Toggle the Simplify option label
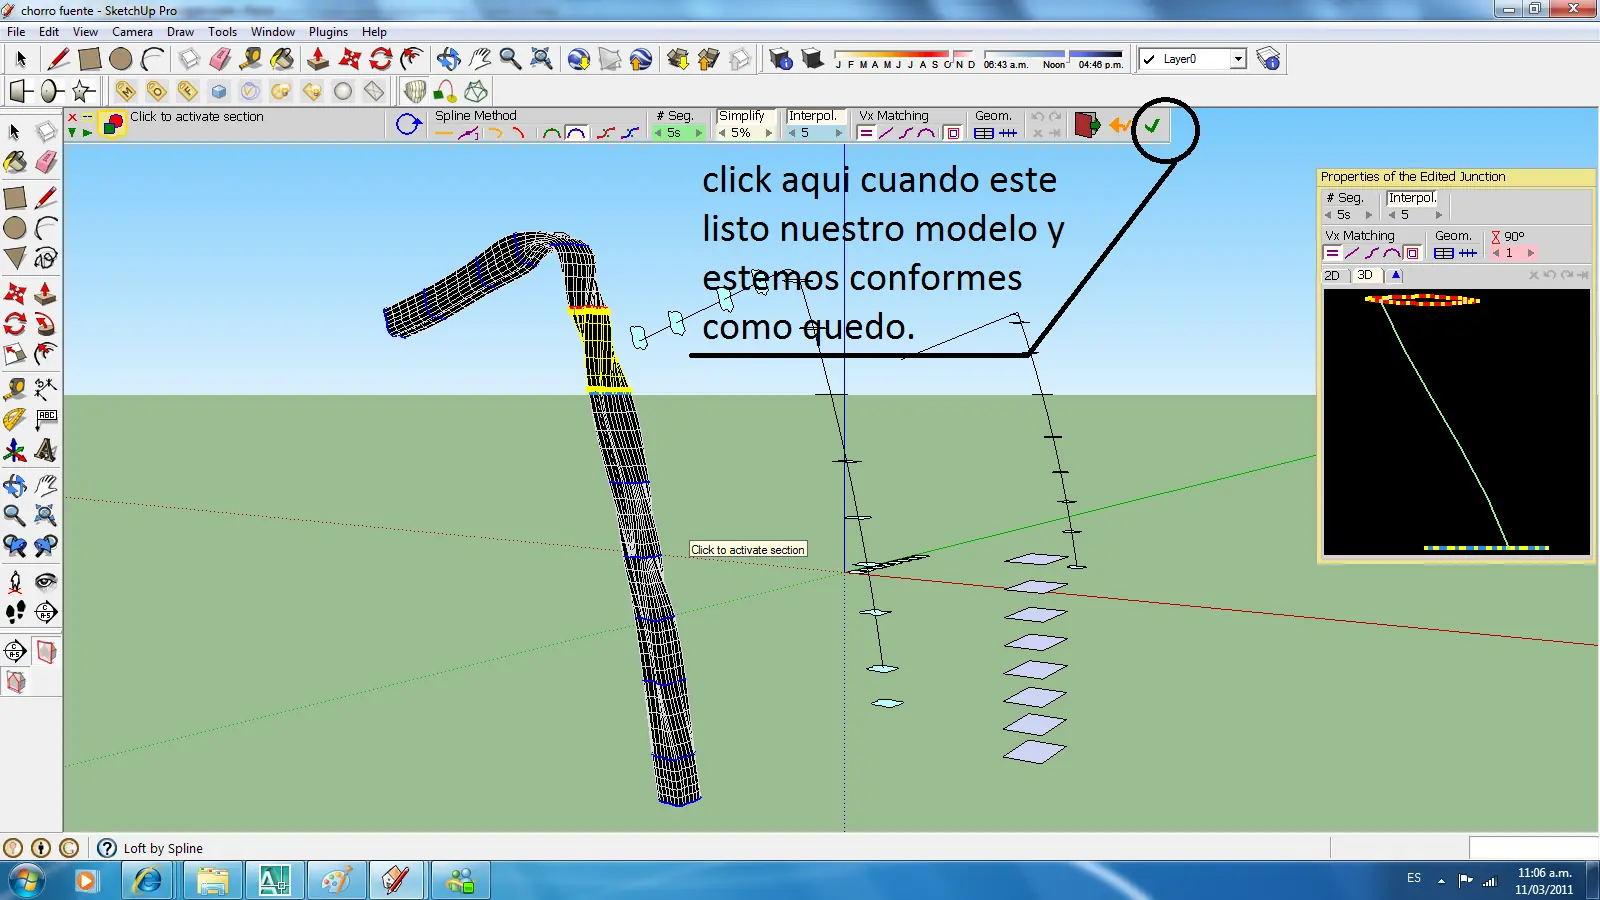Image resolution: width=1600 pixels, height=900 pixels. (x=742, y=116)
